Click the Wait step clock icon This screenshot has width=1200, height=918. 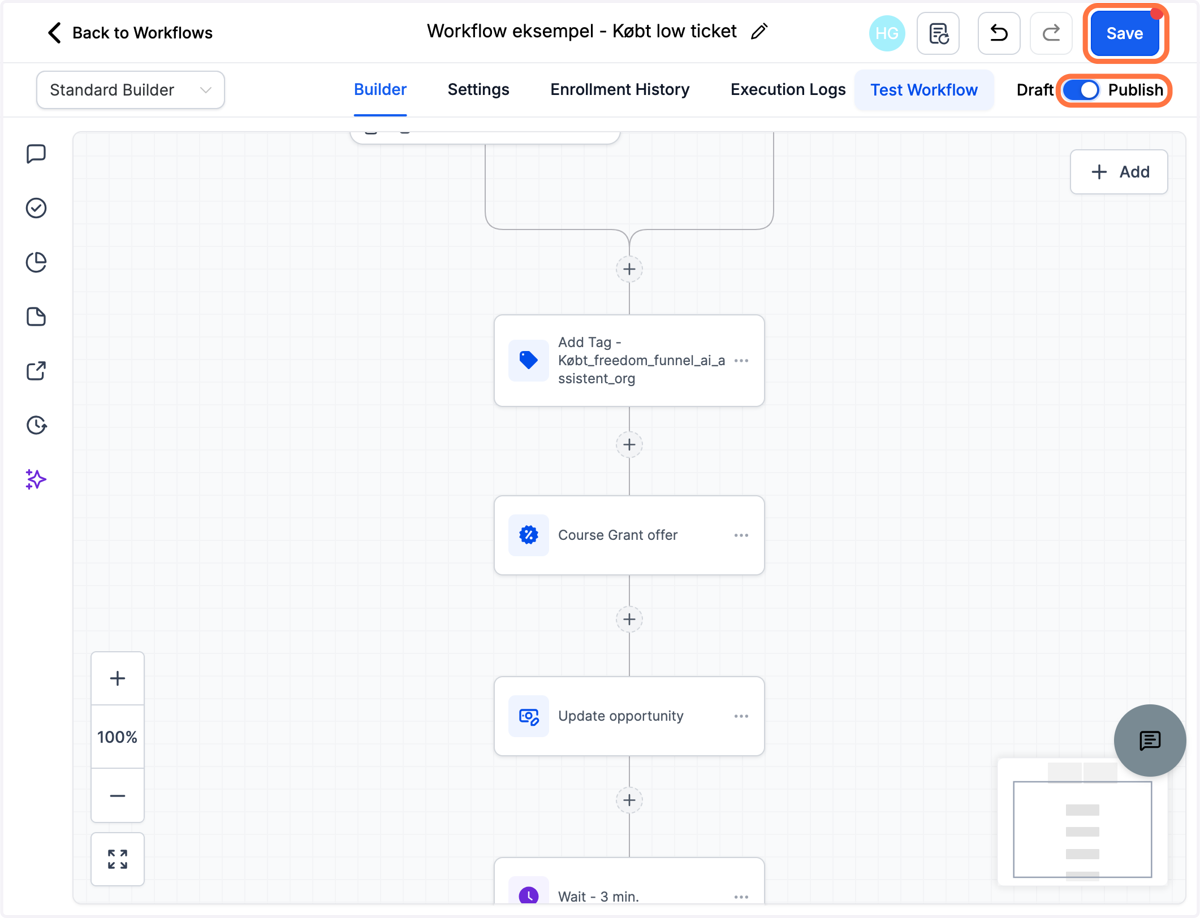click(x=528, y=895)
